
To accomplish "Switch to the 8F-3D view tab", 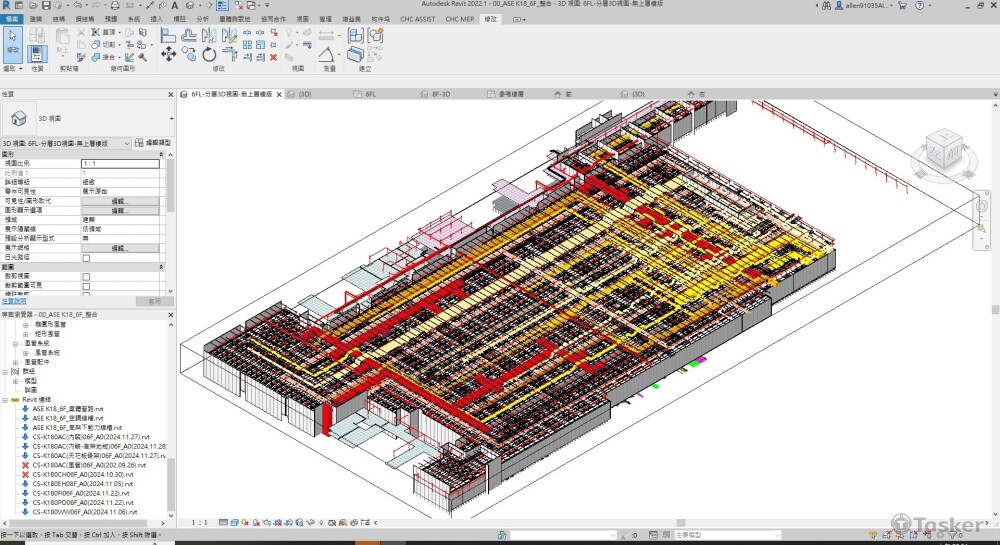I will pyautogui.click(x=442, y=93).
